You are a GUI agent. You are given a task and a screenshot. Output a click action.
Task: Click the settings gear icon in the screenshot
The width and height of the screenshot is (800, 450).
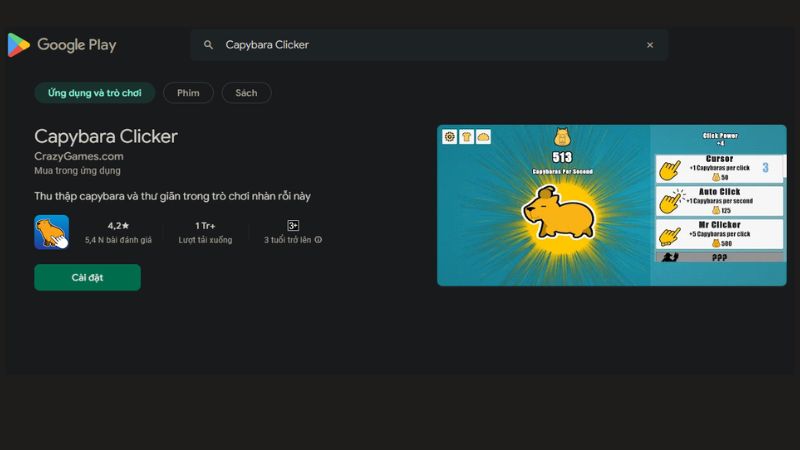pyautogui.click(x=449, y=137)
